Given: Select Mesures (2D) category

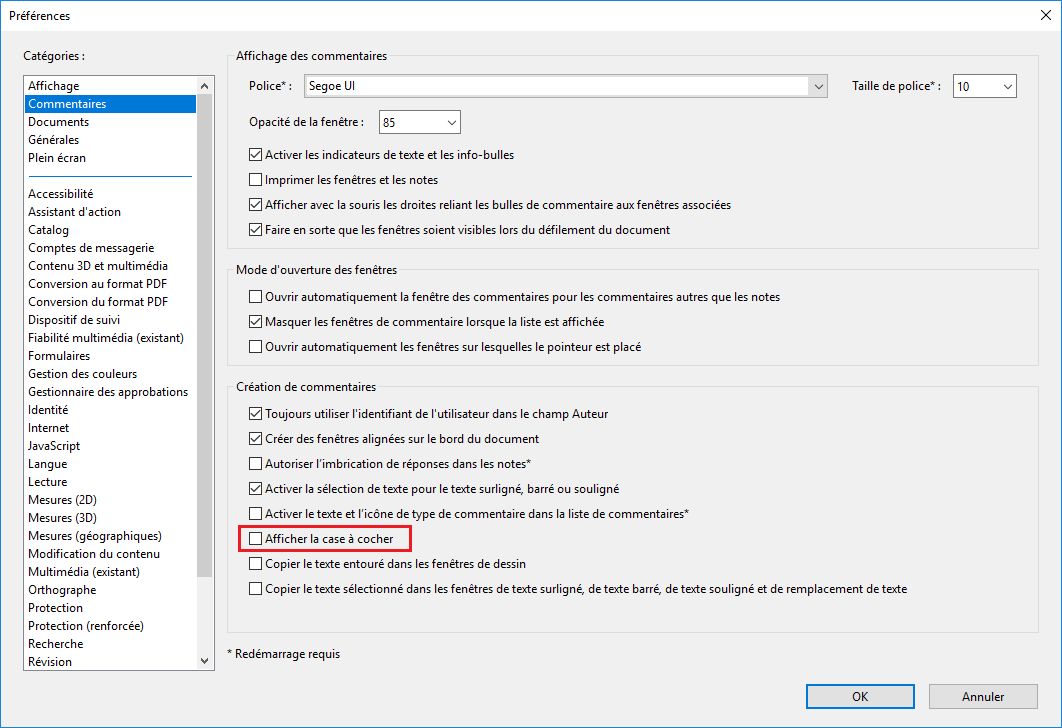Looking at the screenshot, I should coord(110,500).
